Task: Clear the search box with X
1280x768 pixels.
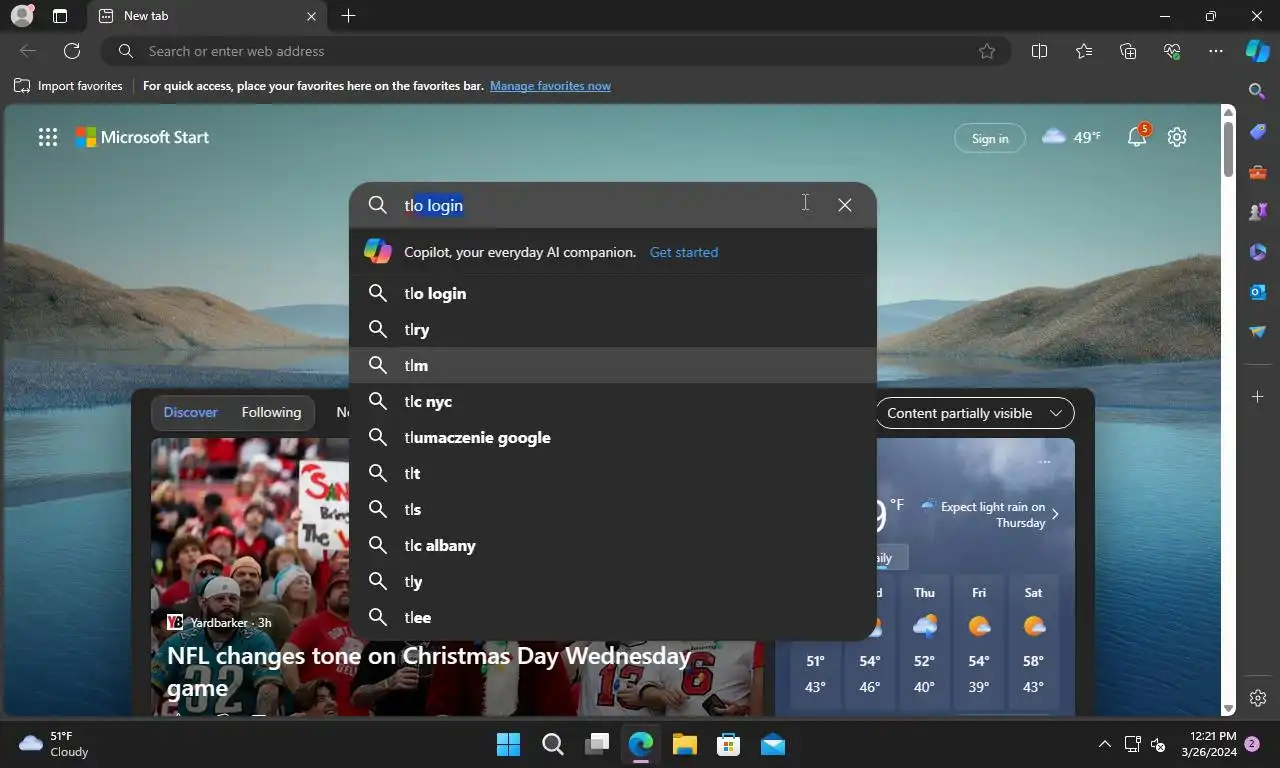Action: point(845,205)
